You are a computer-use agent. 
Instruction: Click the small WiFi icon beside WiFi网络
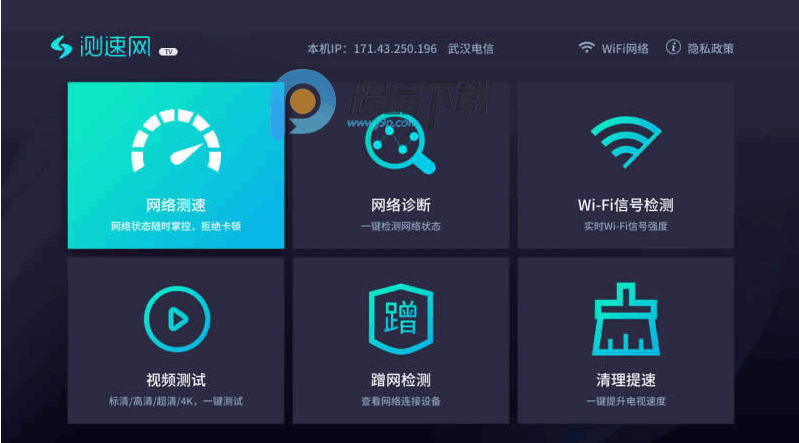point(587,47)
